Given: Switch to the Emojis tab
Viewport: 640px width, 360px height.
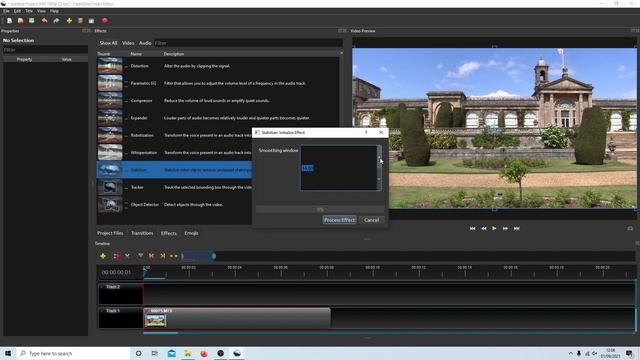Looking at the screenshot, I should coord(191,233).
